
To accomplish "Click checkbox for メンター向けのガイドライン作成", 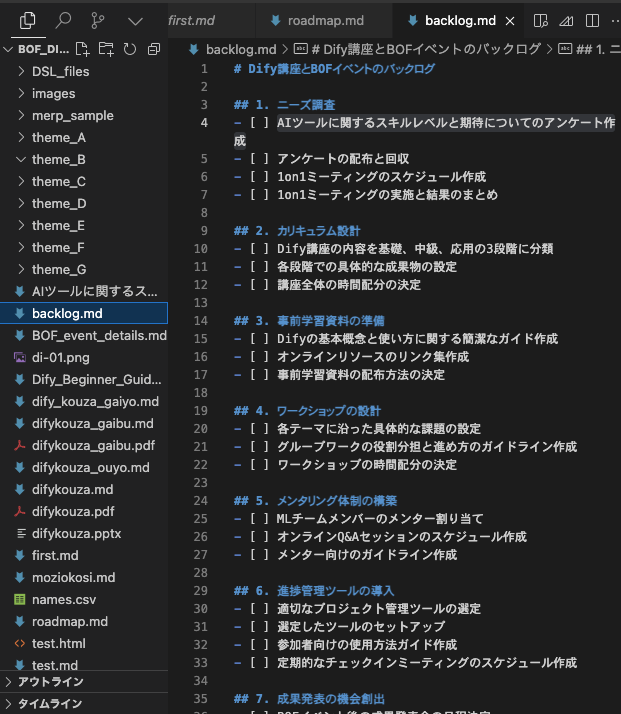I will 260,555.
